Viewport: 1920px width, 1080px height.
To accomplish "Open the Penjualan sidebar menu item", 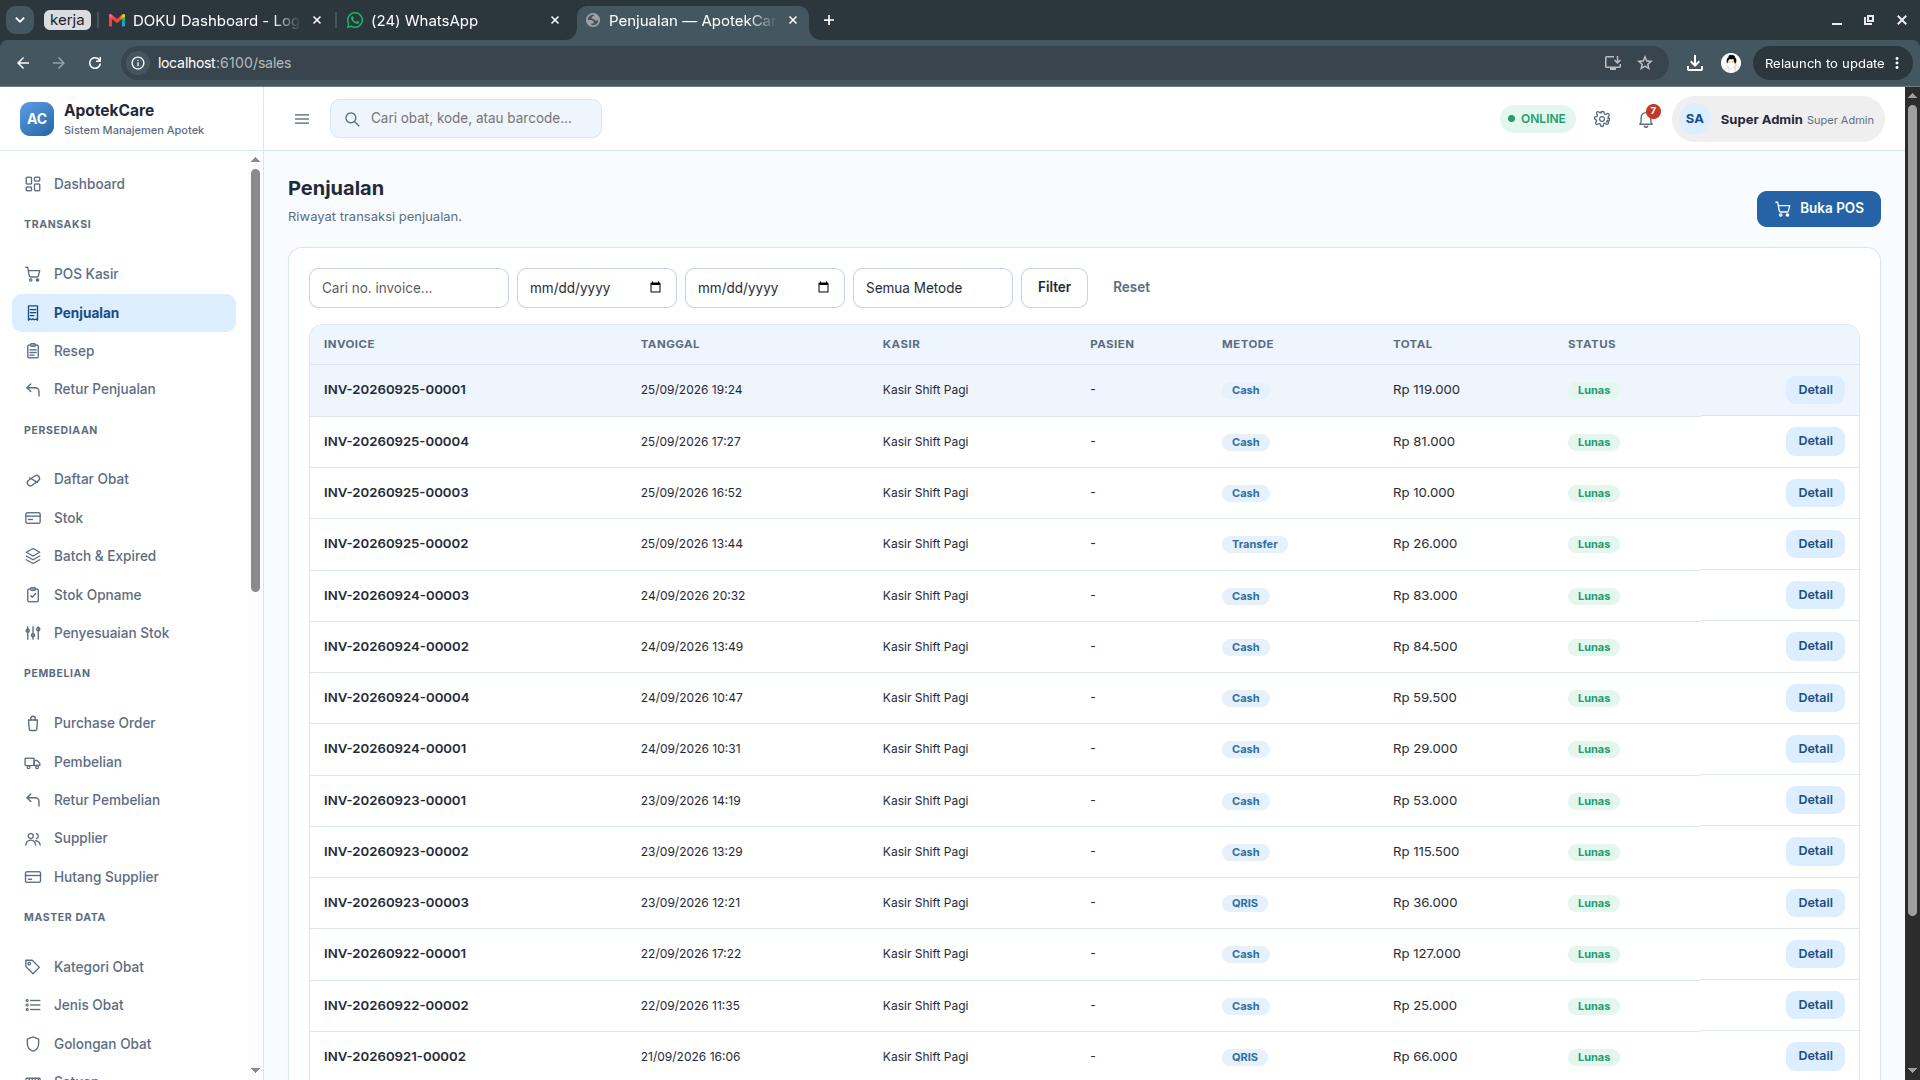I will coord(124,313).
